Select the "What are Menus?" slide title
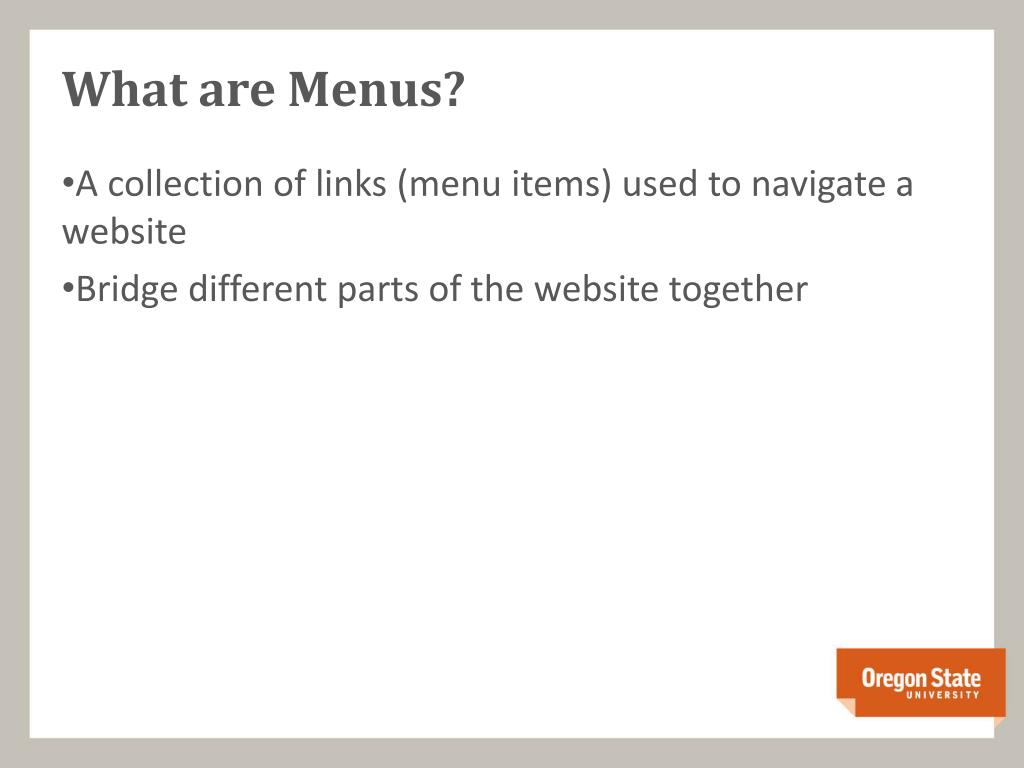This screenshot has width=1024, height=768. (263, 89)
